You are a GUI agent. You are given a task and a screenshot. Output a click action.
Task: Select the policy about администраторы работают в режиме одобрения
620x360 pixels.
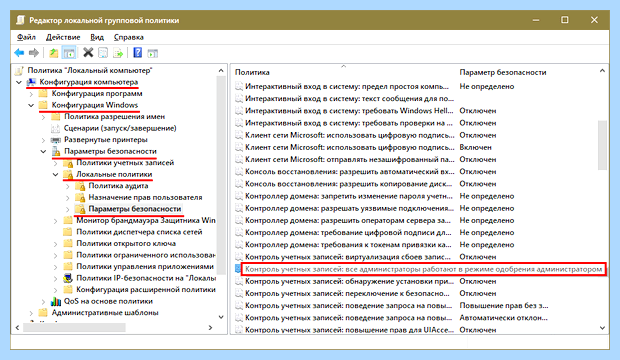(x=423, y=269)
